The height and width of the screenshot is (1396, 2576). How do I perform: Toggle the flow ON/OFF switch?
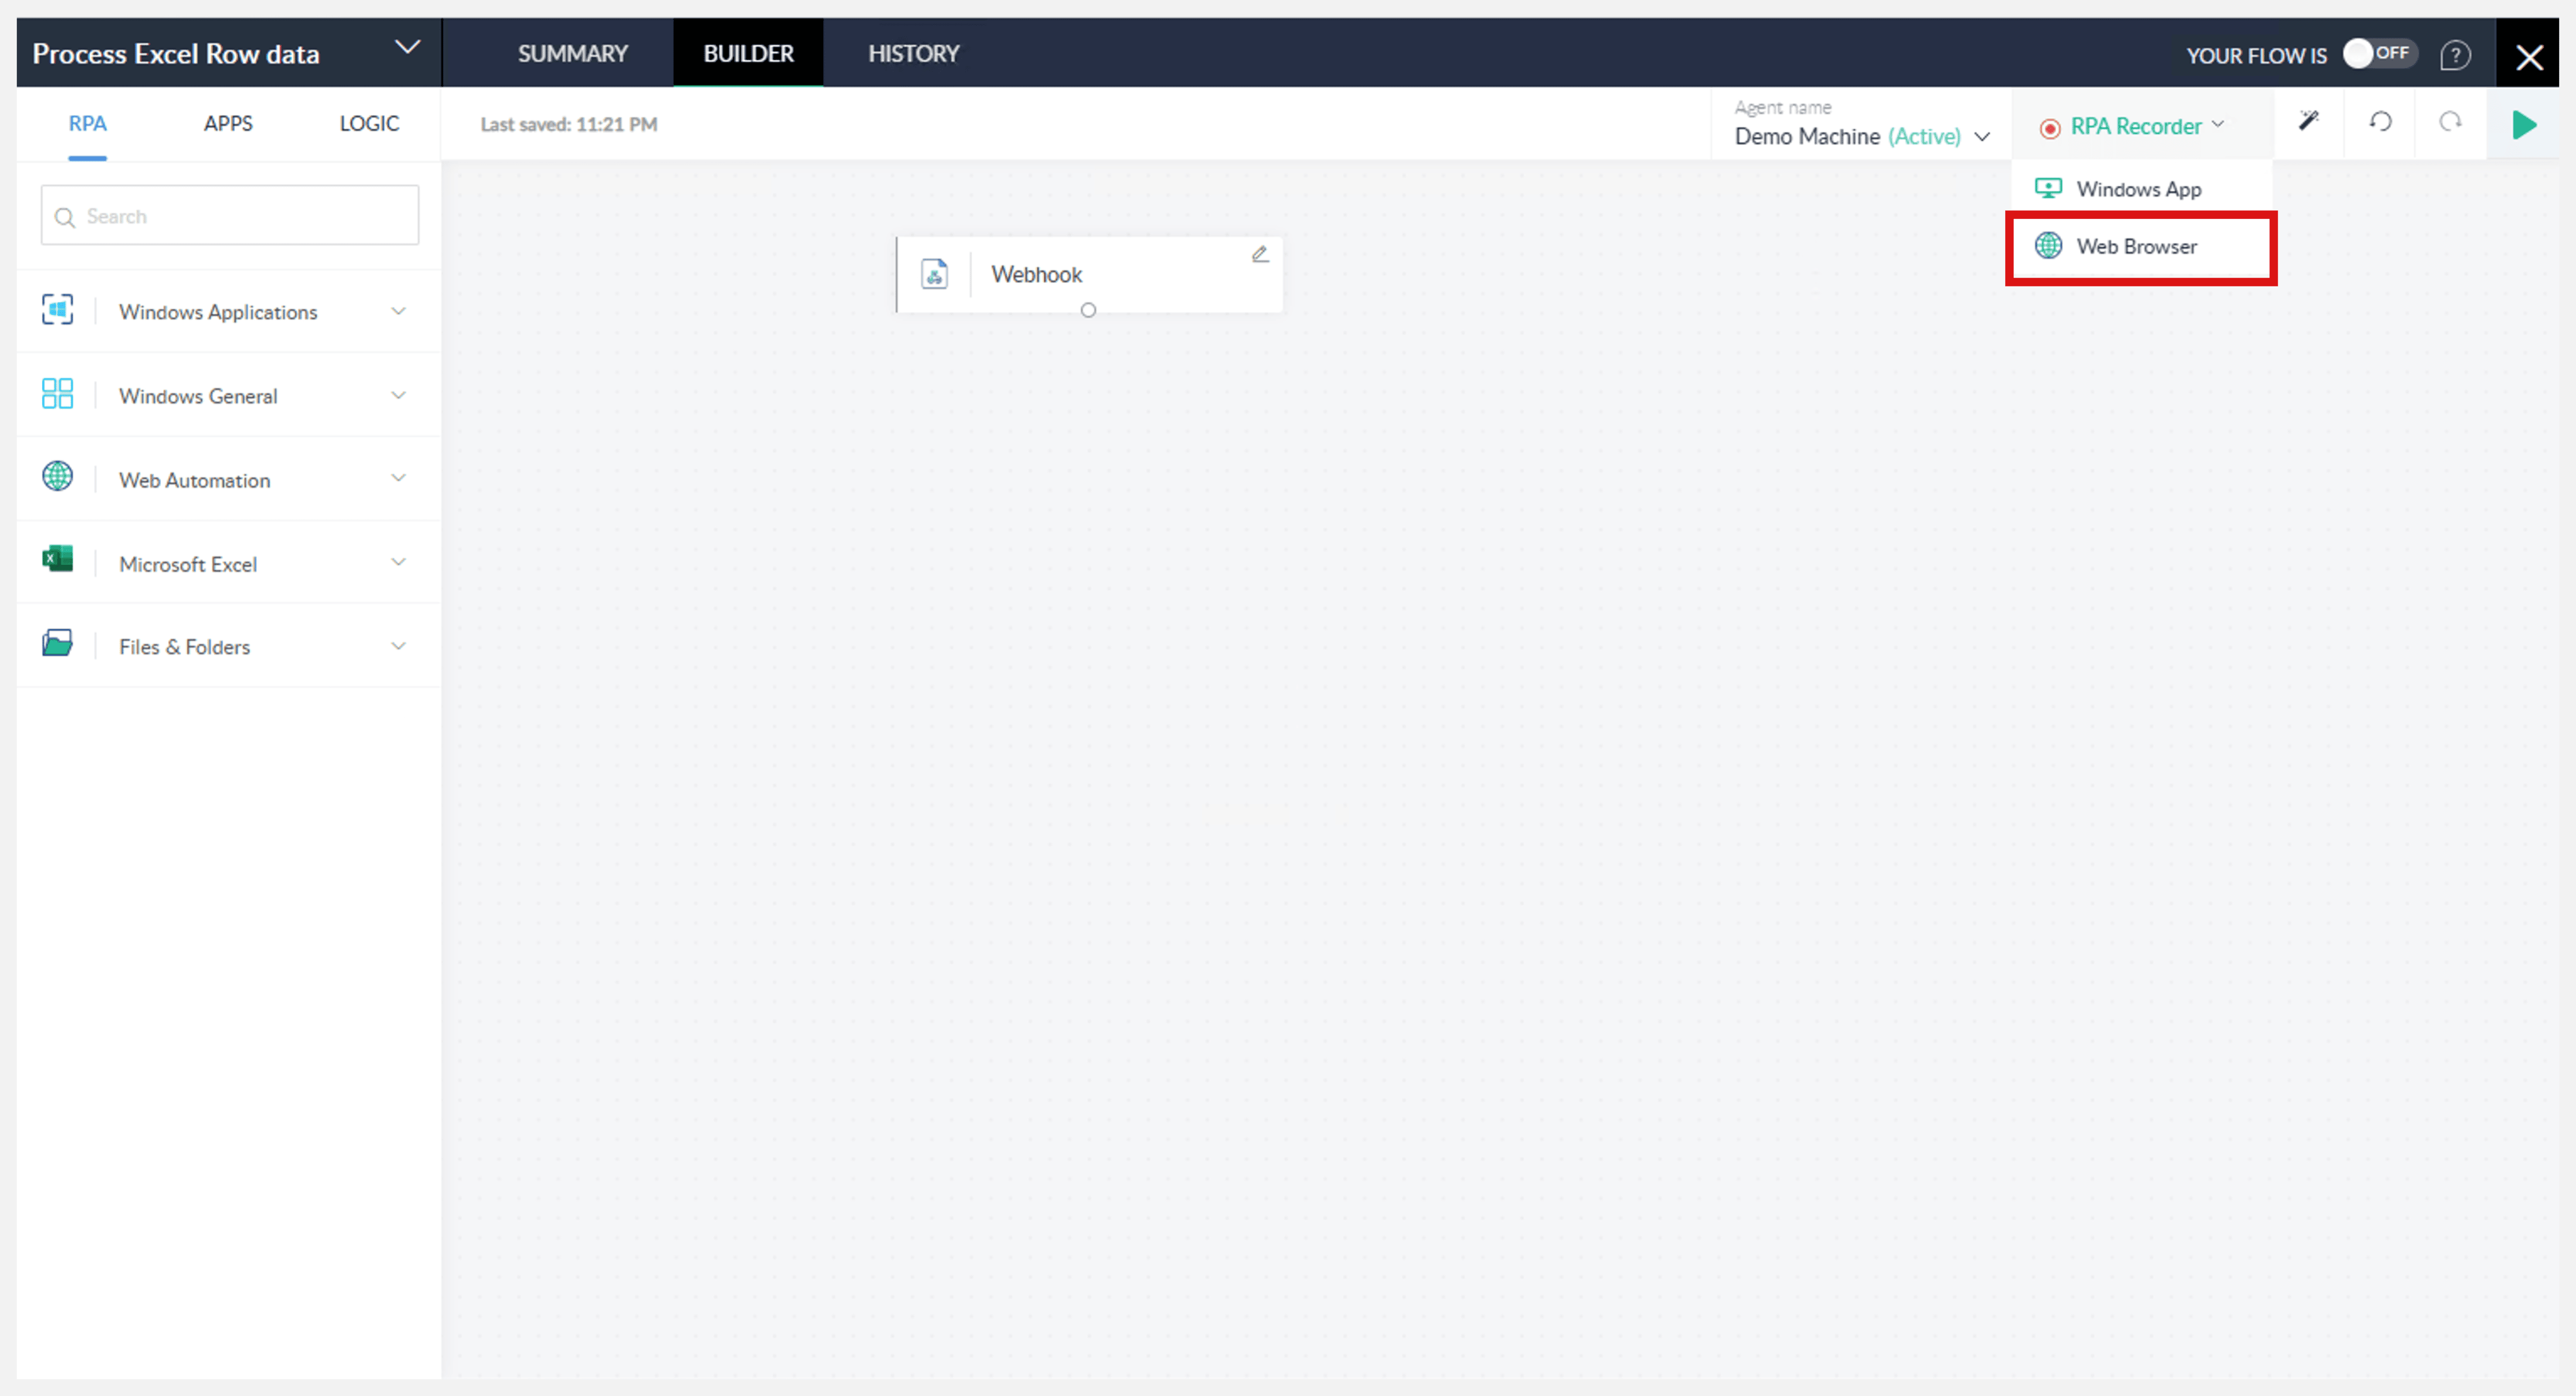tap(2379, 53)
